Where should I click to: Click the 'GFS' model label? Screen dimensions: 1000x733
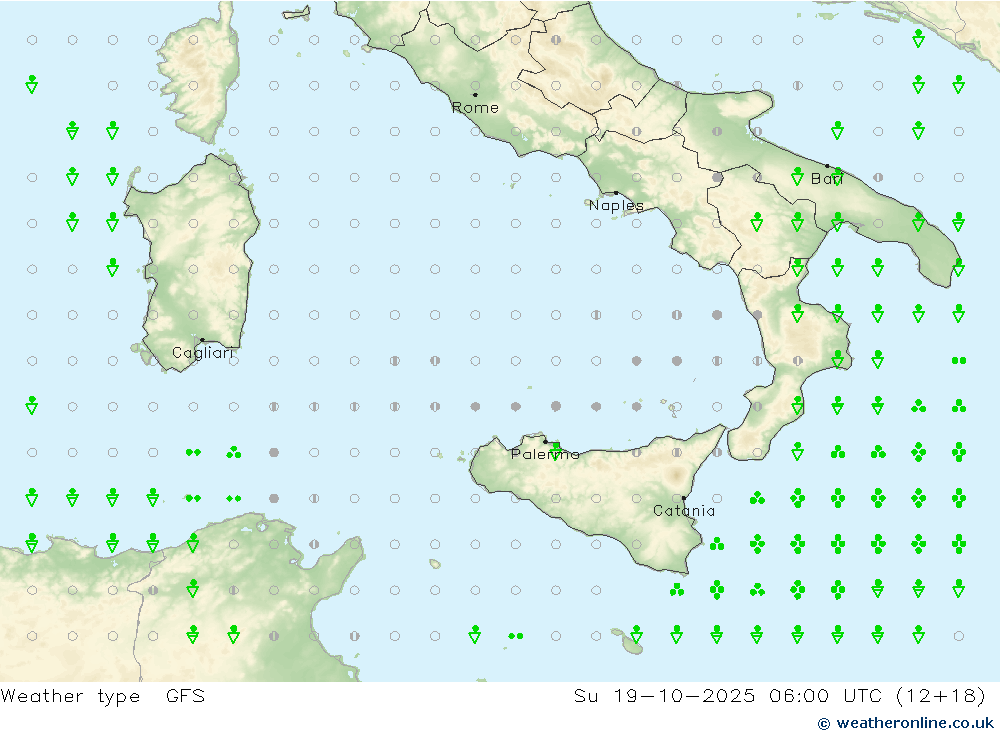186,695
